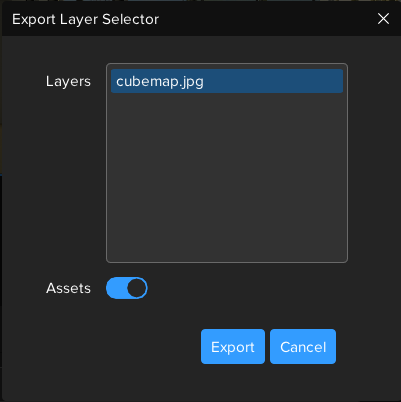Click the blue track of the Assets switch
Image resolution: width=401 pixels, height=402 pixels.
point(116,288)
